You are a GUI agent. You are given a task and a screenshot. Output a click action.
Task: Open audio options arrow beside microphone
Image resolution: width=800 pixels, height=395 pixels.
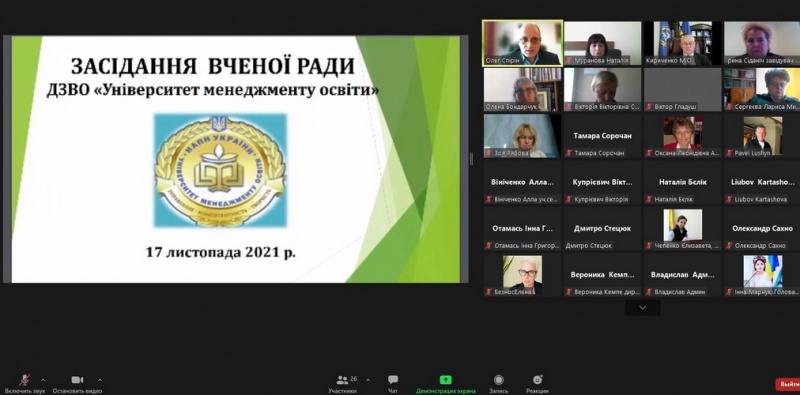pos(43,380)
